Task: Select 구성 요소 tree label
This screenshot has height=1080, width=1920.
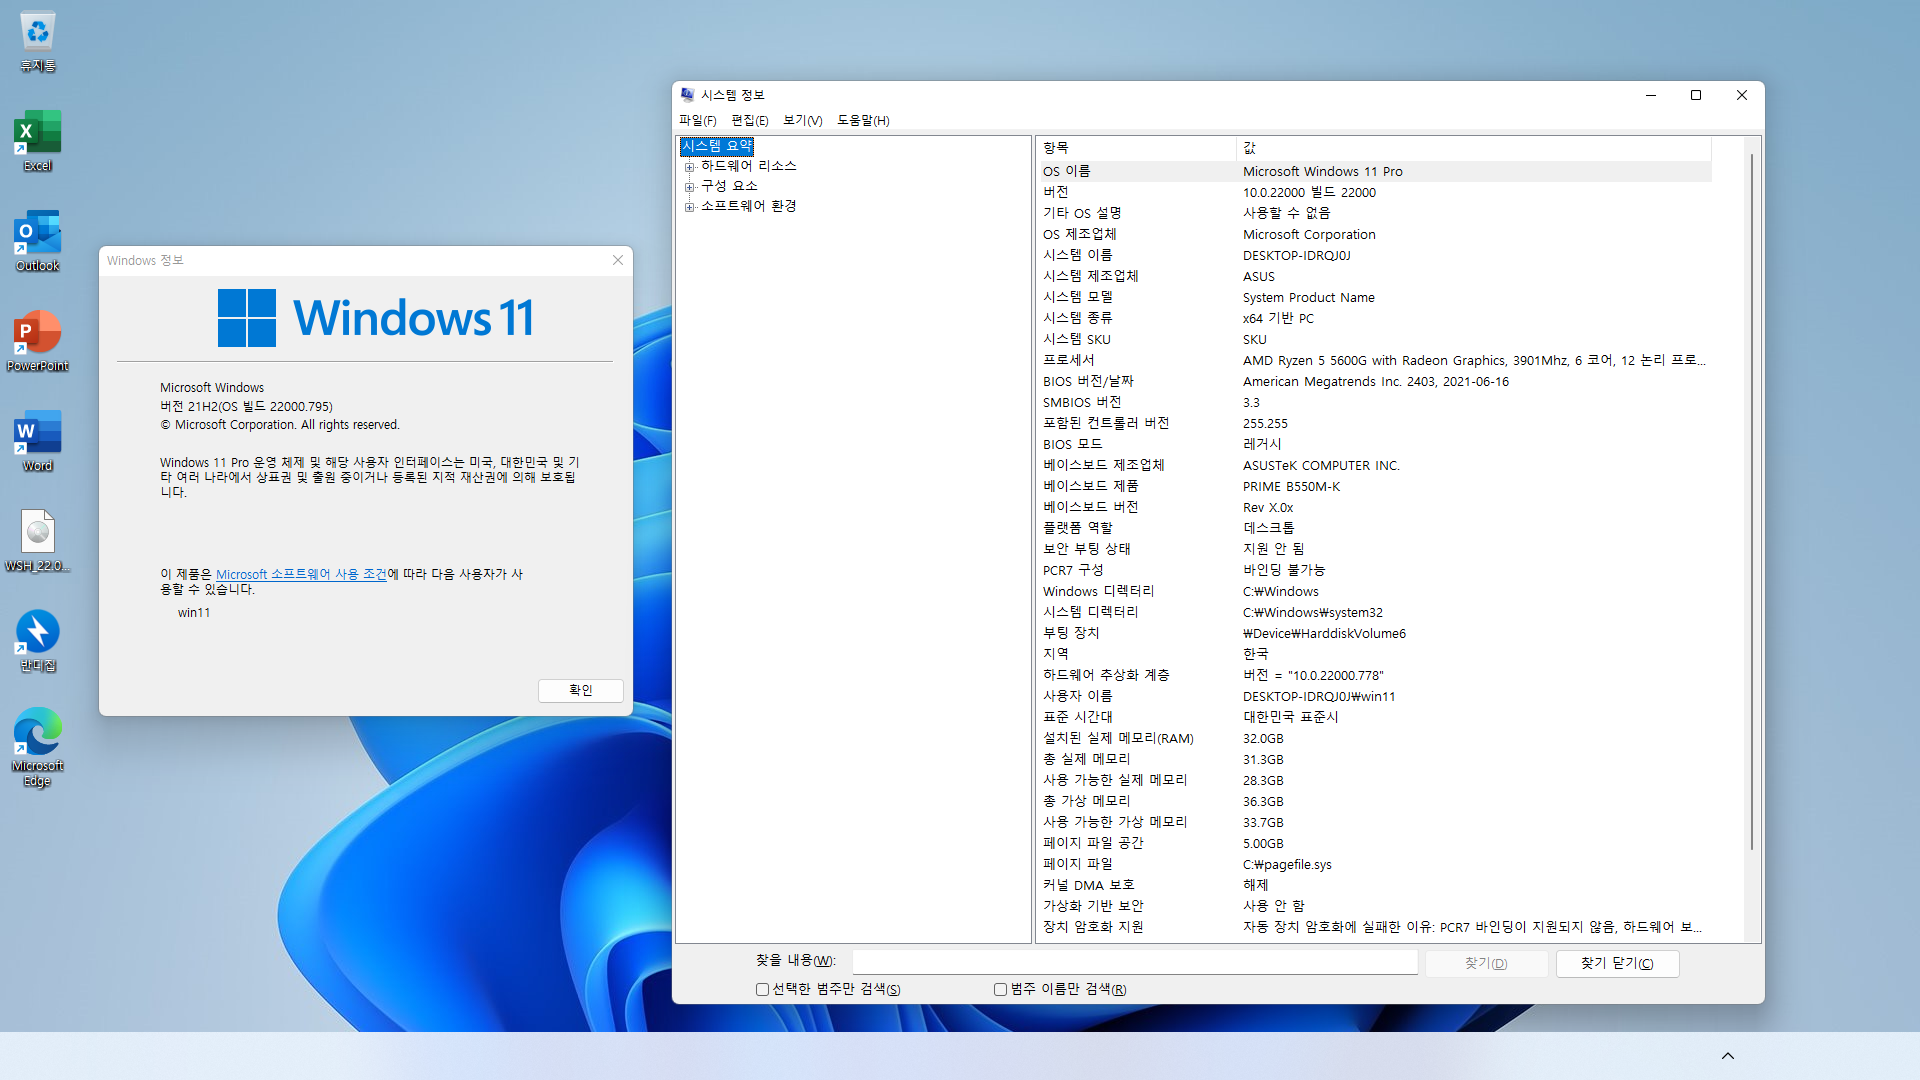Action: (729, 186)
